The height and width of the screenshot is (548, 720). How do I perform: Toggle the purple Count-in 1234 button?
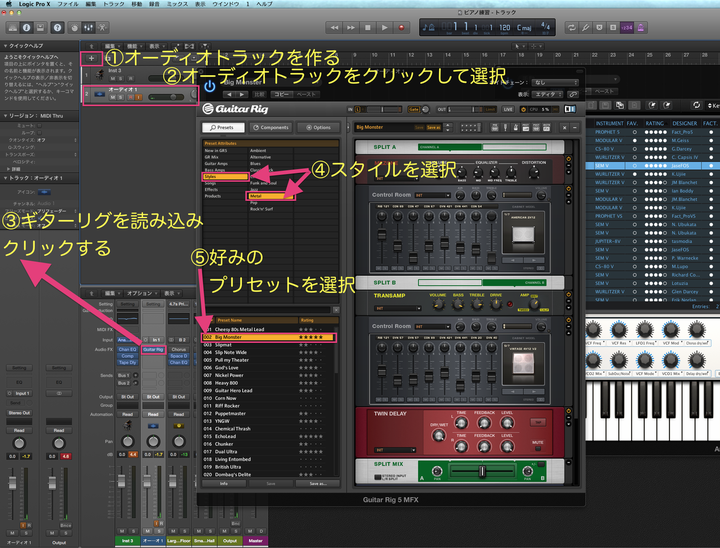pos(626,28)
